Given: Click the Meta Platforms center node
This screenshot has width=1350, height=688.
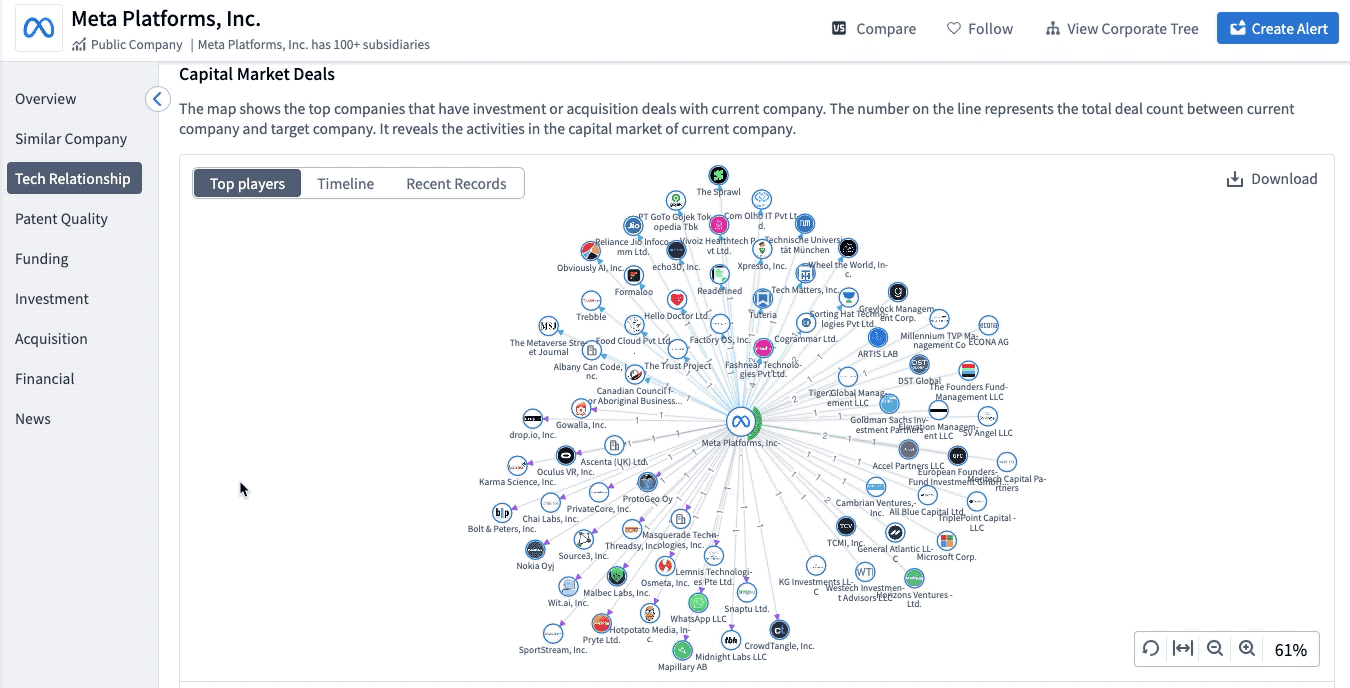Looking at the screenshot, I should [x=740, y=421].
